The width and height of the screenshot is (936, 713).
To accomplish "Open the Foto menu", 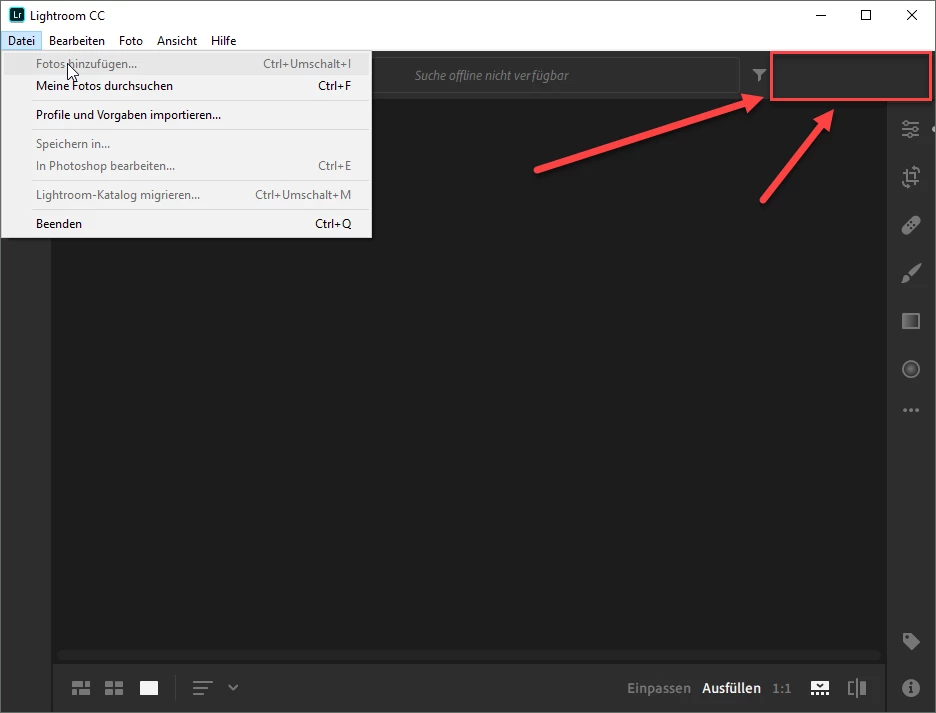I will click(131, 41).
